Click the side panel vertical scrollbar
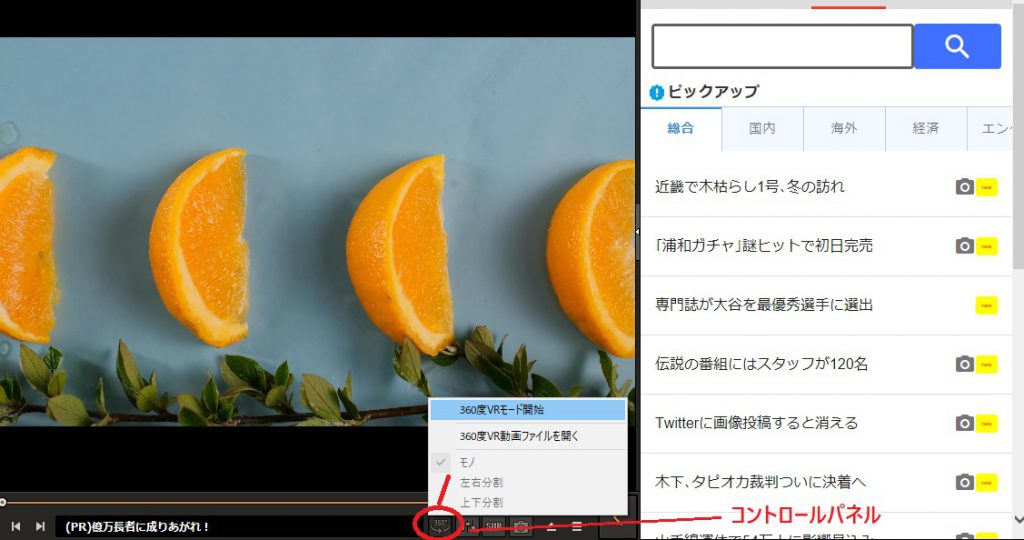This screenshot has width=1024, height=540. pyautogui.click(x=1018, y=137)
